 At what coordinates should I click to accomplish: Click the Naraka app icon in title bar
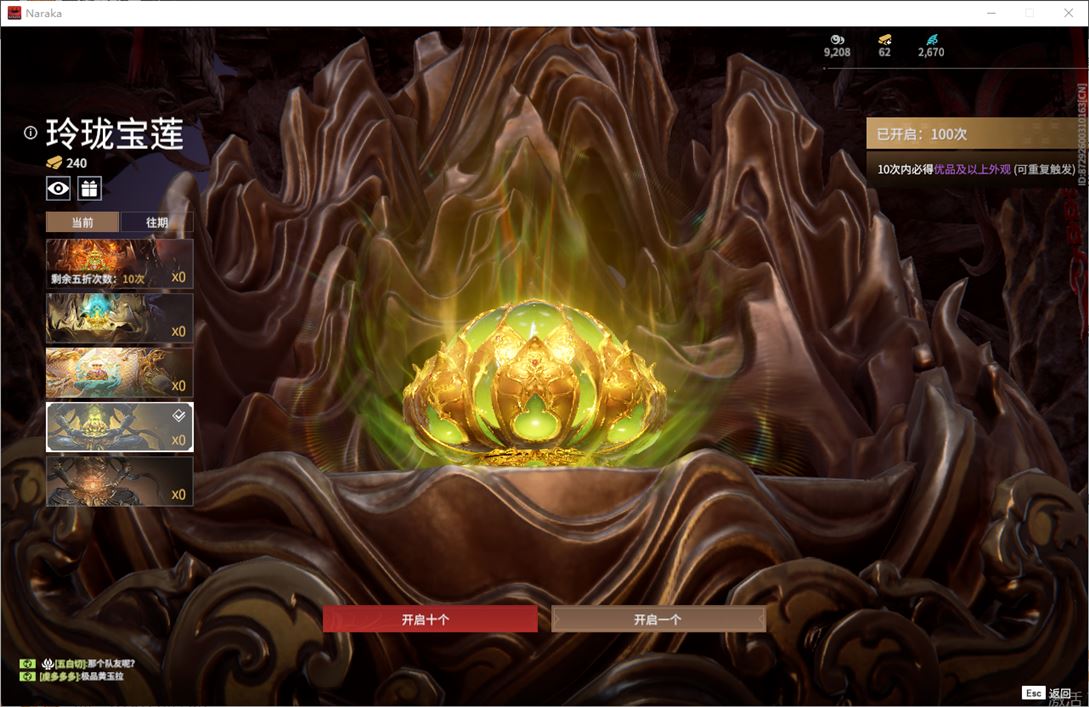tap(14, 13)
